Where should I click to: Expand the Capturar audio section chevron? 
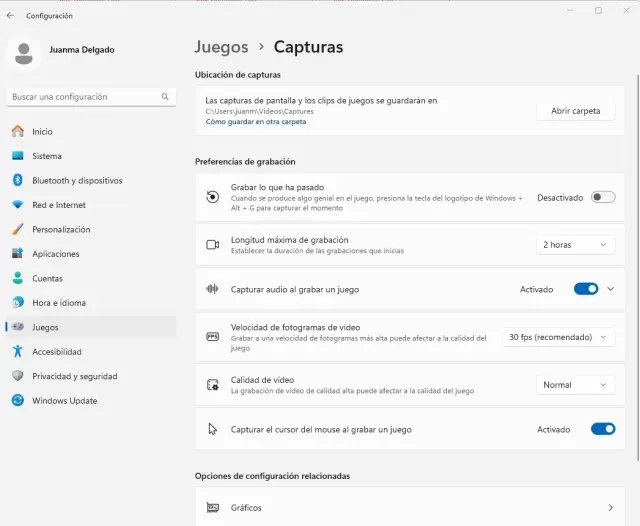(x=610, y=289)
